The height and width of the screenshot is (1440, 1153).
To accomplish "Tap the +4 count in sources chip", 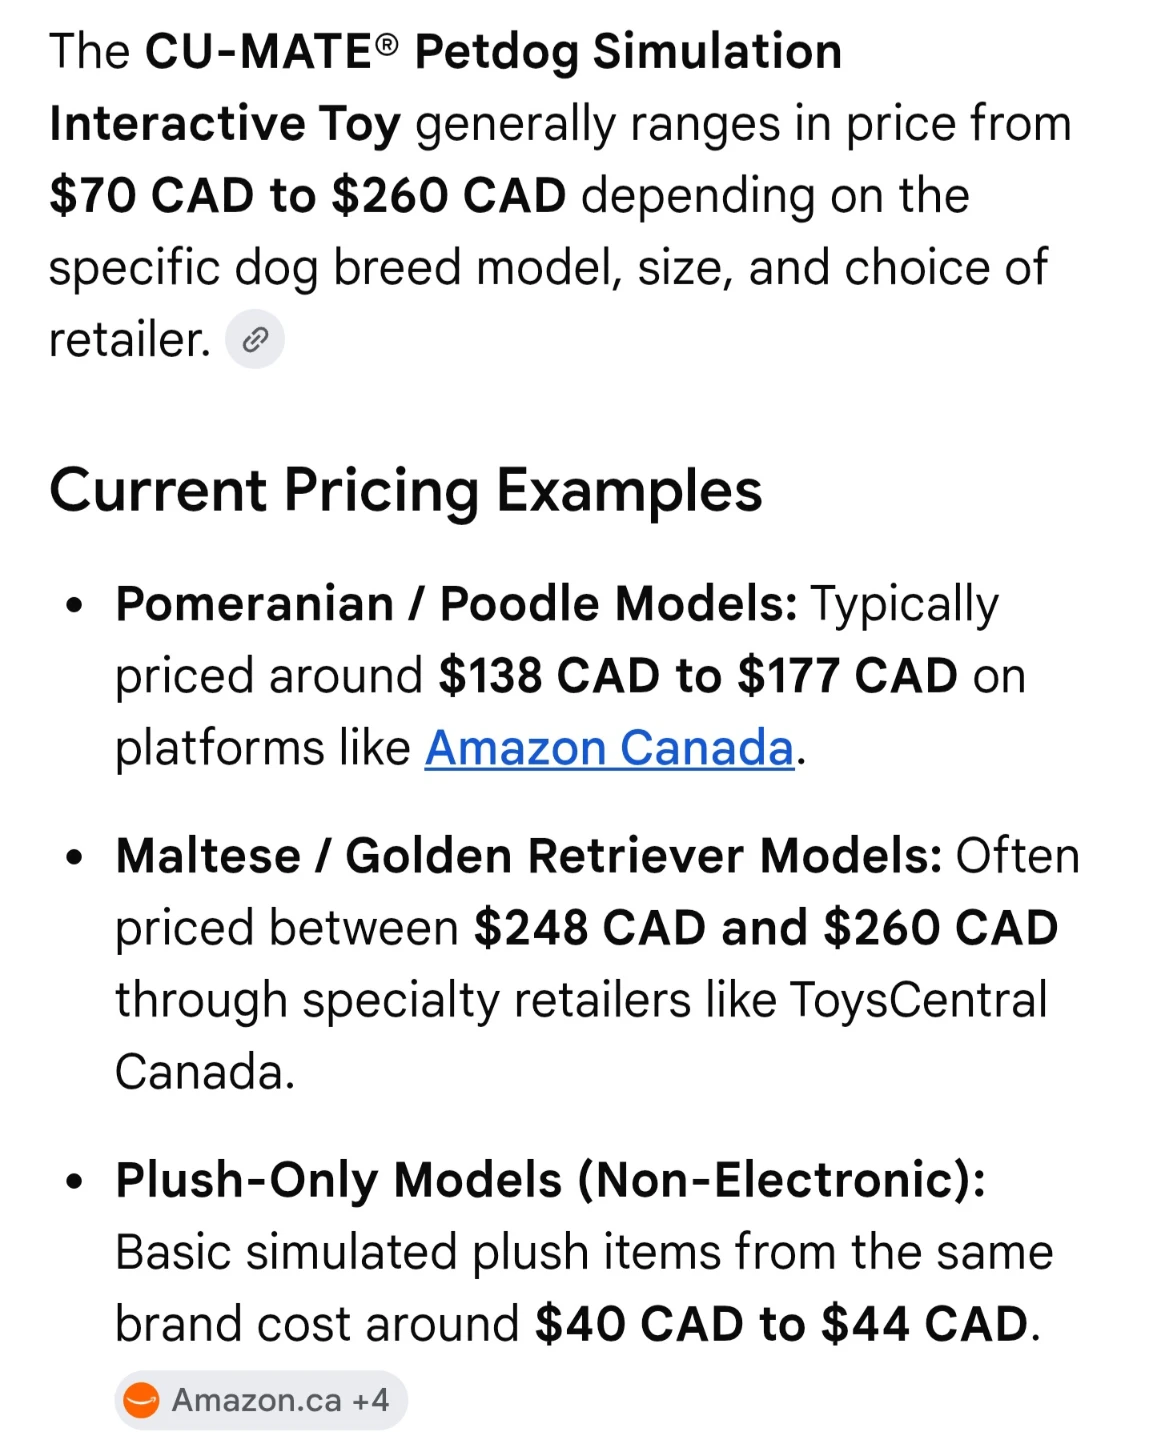I will (x=370, y=1400).
